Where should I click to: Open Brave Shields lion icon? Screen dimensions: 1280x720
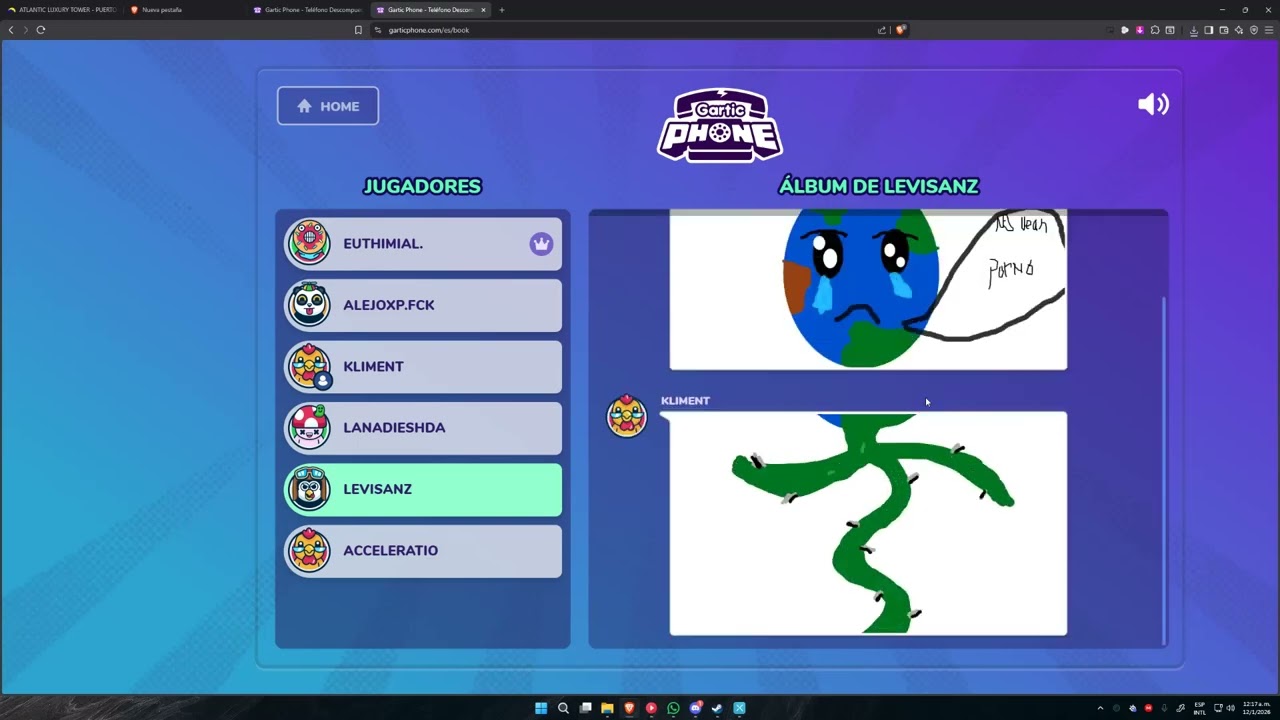(900, 30)
